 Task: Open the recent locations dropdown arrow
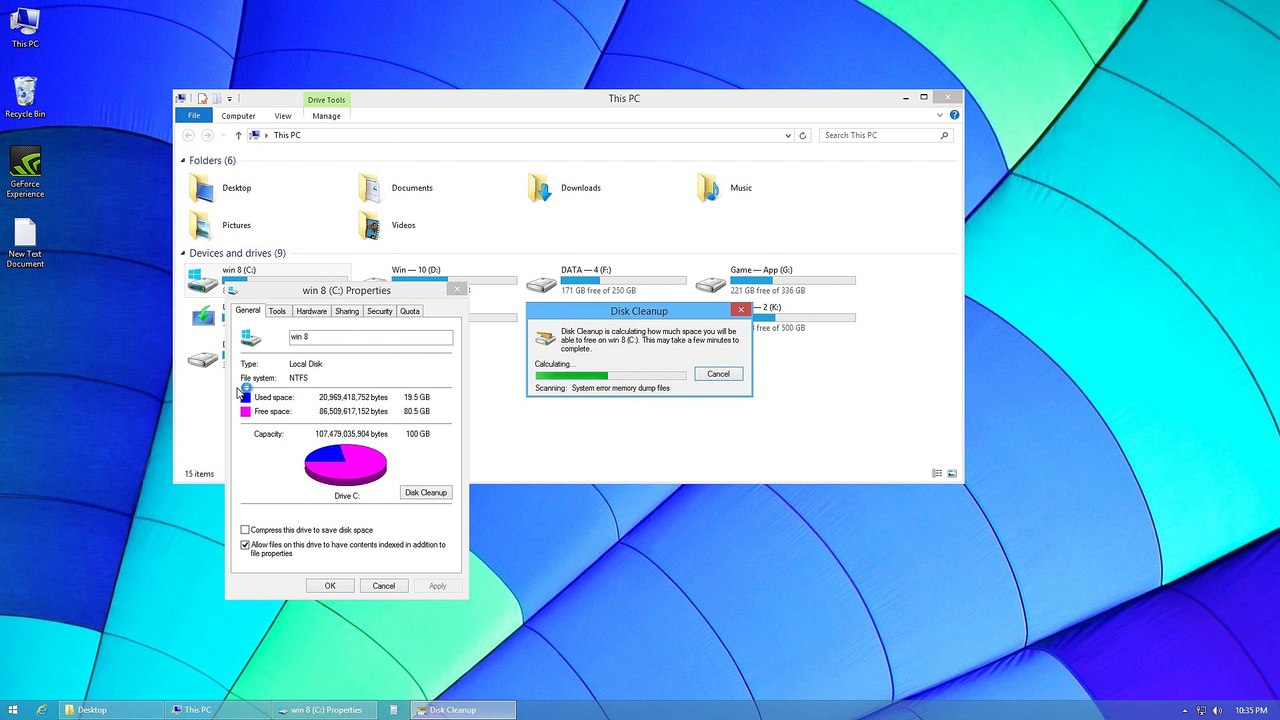click(x=222, y=135)
